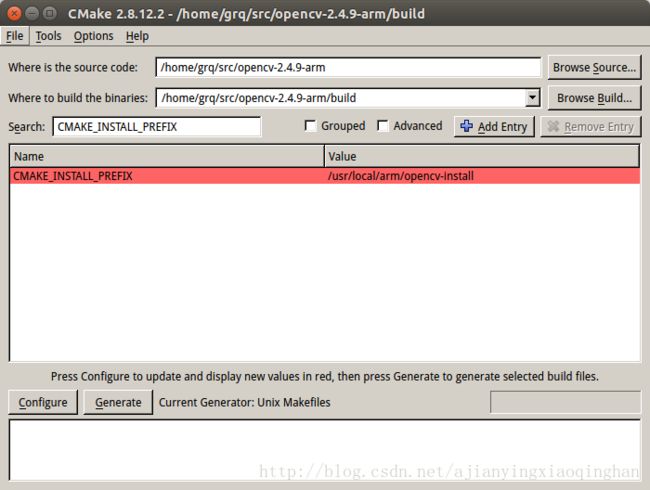Click the /usr/local/arm/opencv-install value cell
Screen dimensions: 650x490
click(x=482, y=176)
